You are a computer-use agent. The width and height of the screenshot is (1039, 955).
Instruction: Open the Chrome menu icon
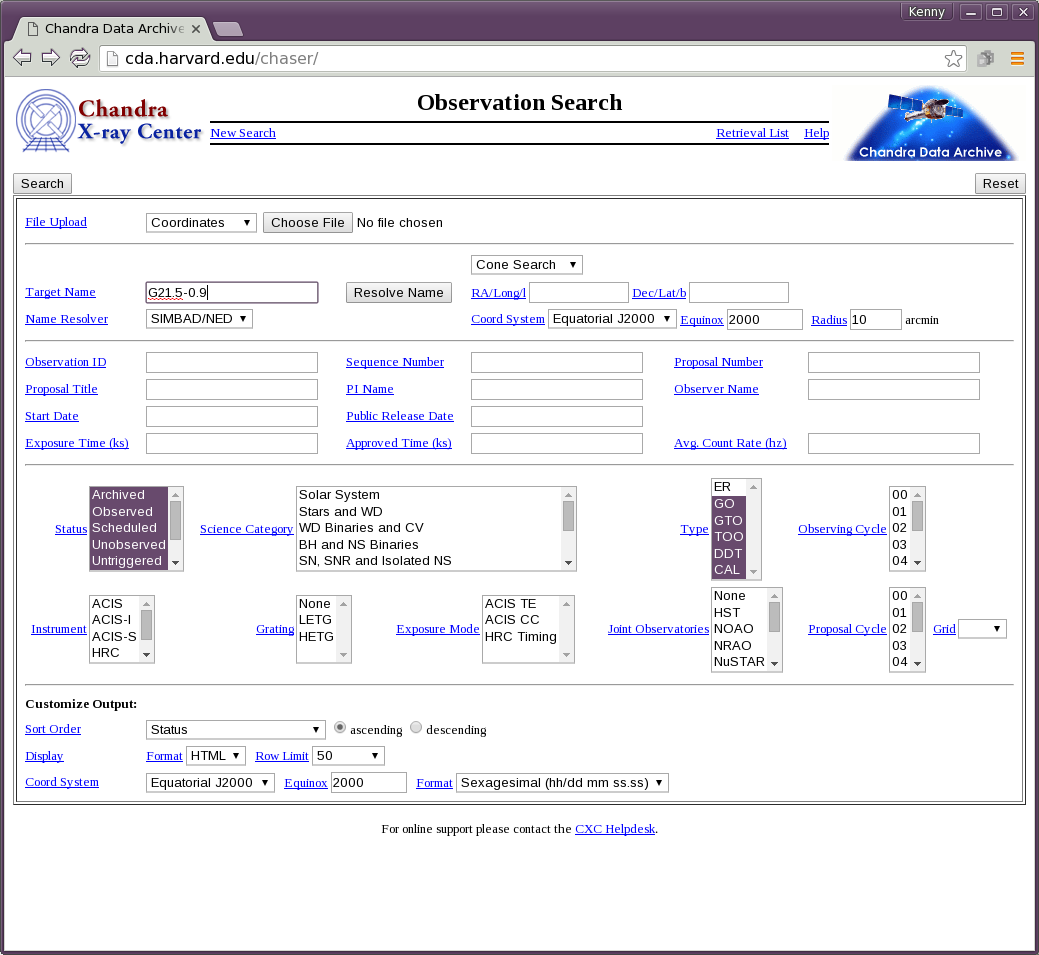click(x=1017, y=58)
